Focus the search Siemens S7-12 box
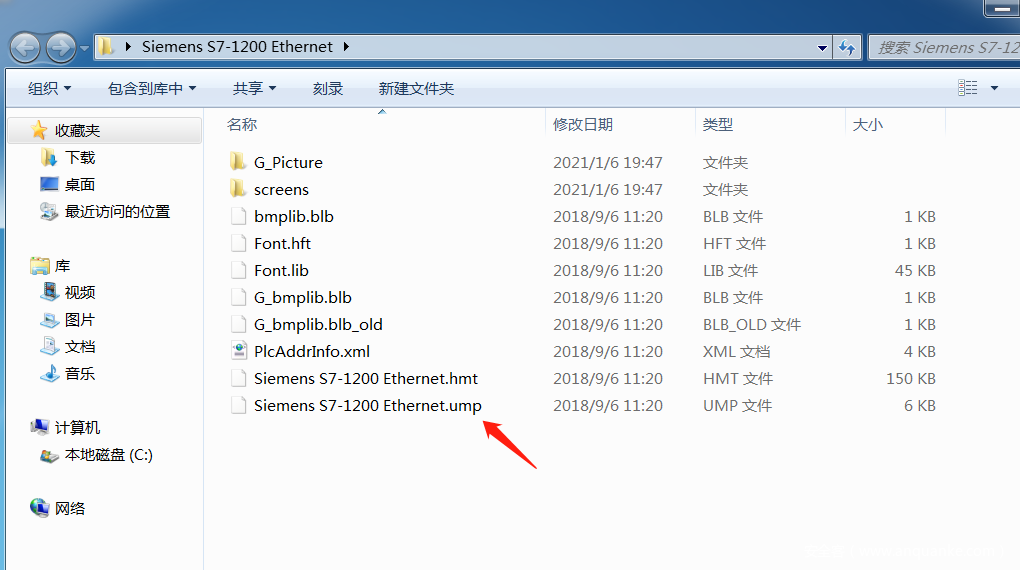This screenshot has height=570, width=1020. (945, 48)
